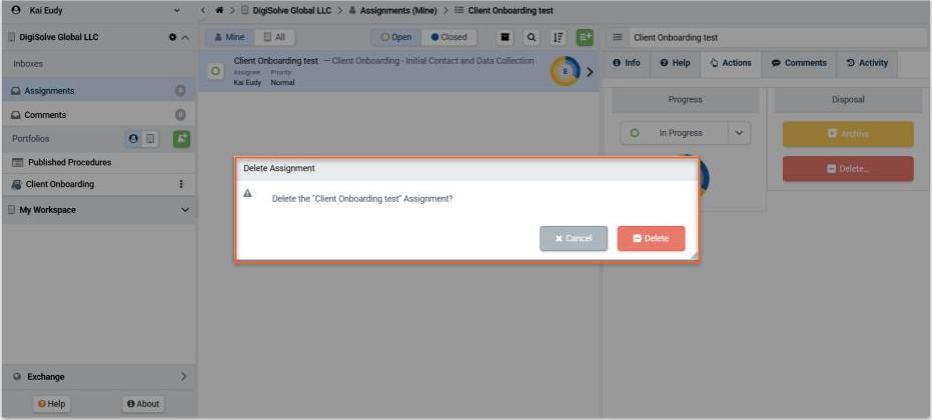Click the Client Onboarding test breadcrumb
The image size is (932, 420).
504,11
